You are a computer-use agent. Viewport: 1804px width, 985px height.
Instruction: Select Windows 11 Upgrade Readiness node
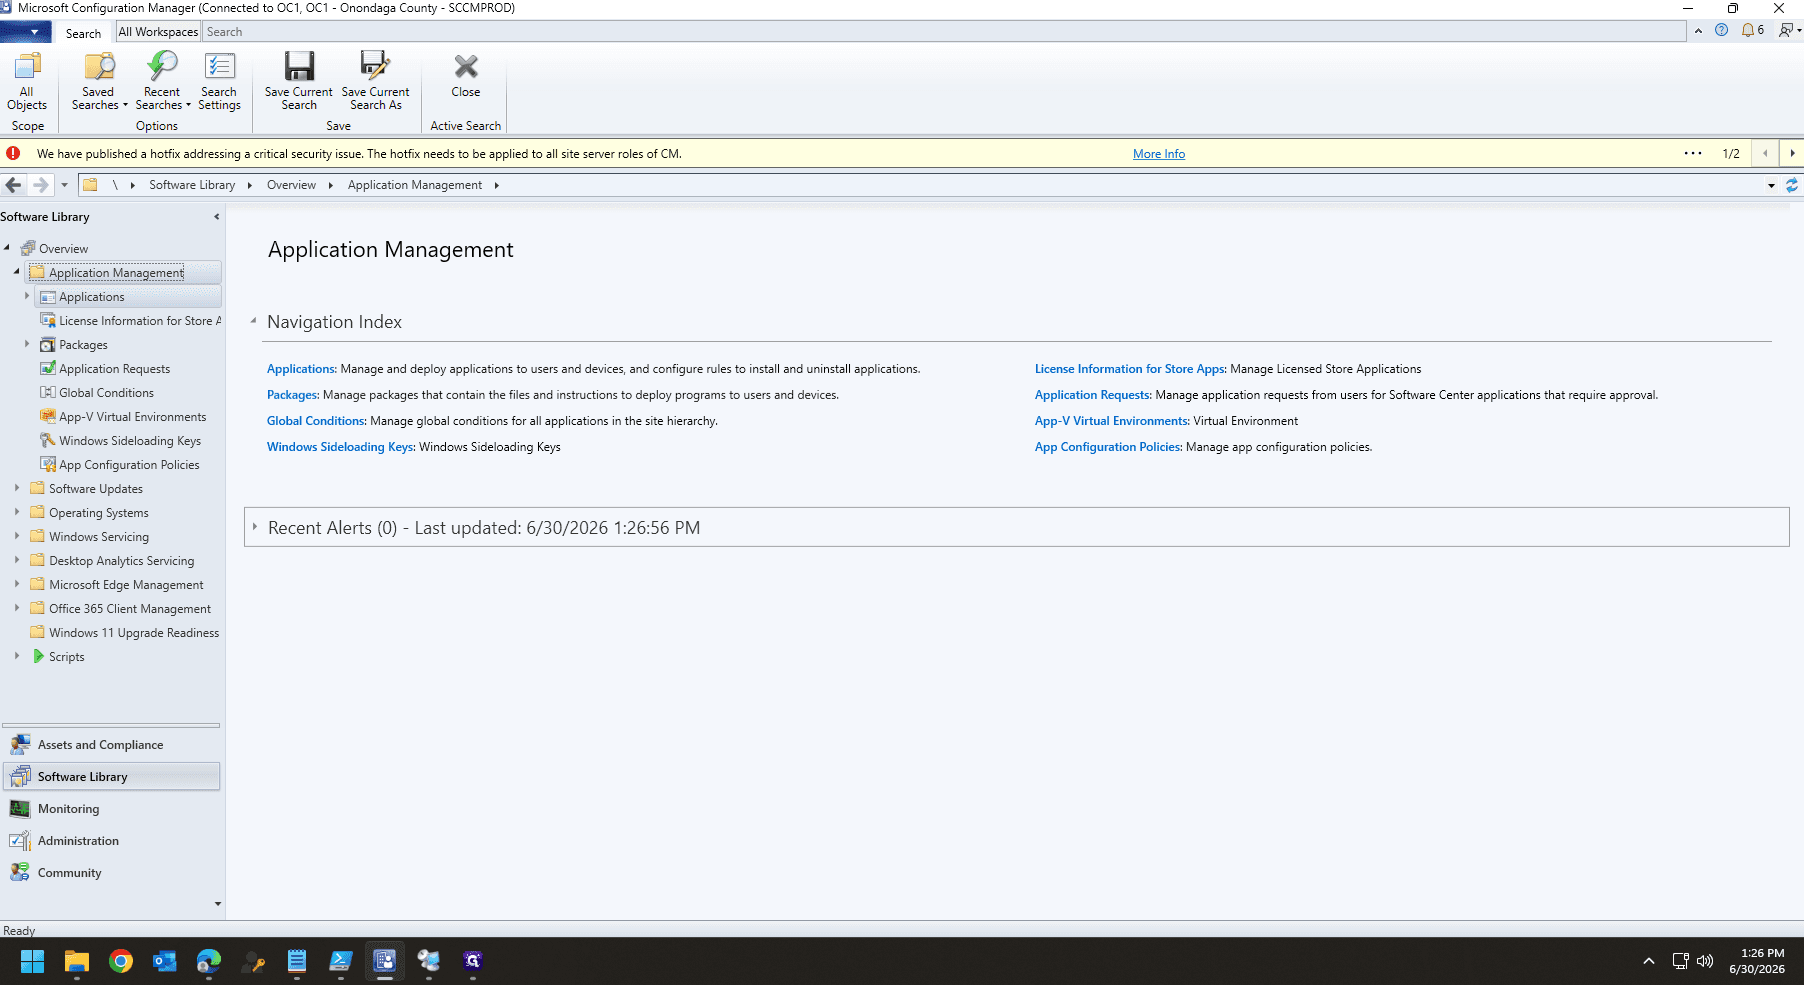[125, 633]
